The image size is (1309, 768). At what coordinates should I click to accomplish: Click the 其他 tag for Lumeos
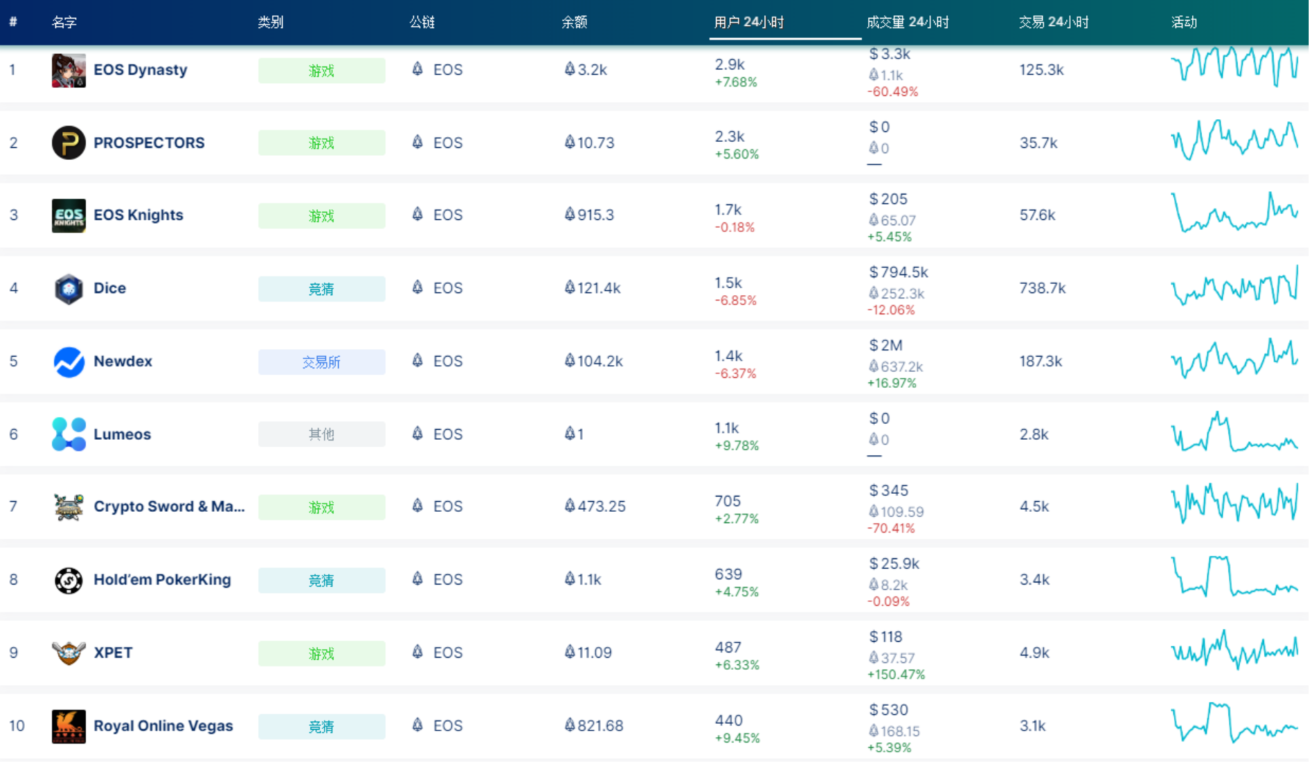[x=322, y=434]
